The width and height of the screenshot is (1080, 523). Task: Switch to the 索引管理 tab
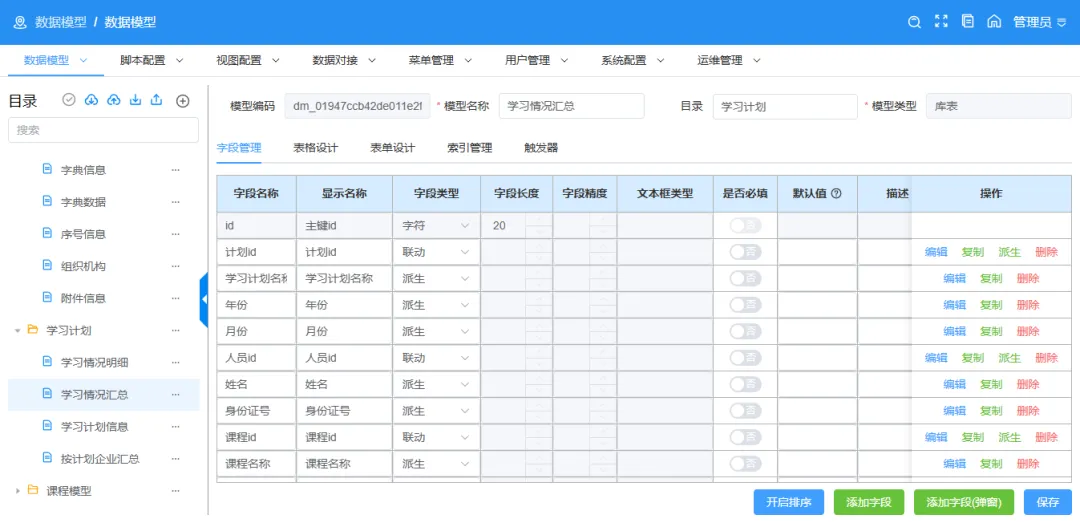470,147
